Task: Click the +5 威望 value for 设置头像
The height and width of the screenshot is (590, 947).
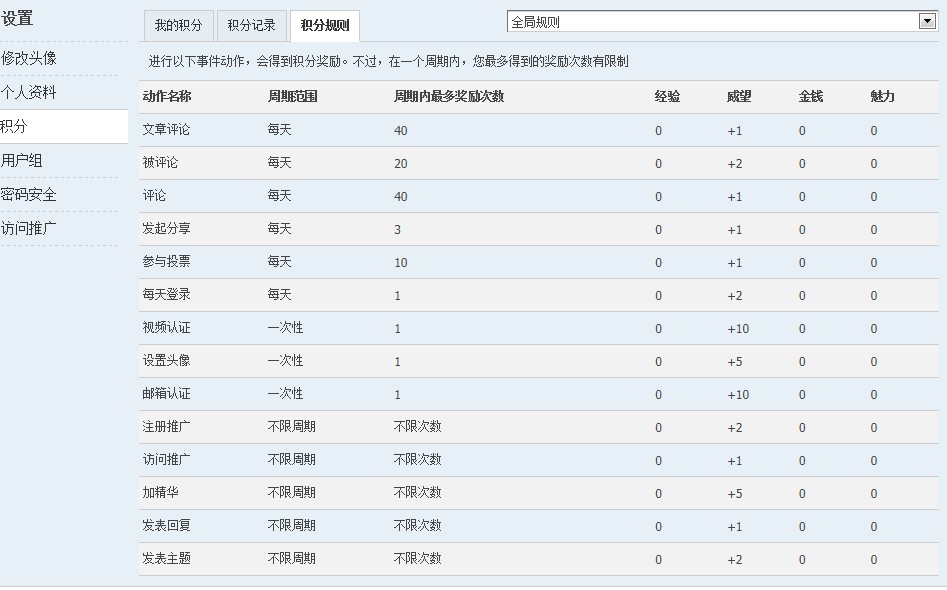Action: coord(735,362)
